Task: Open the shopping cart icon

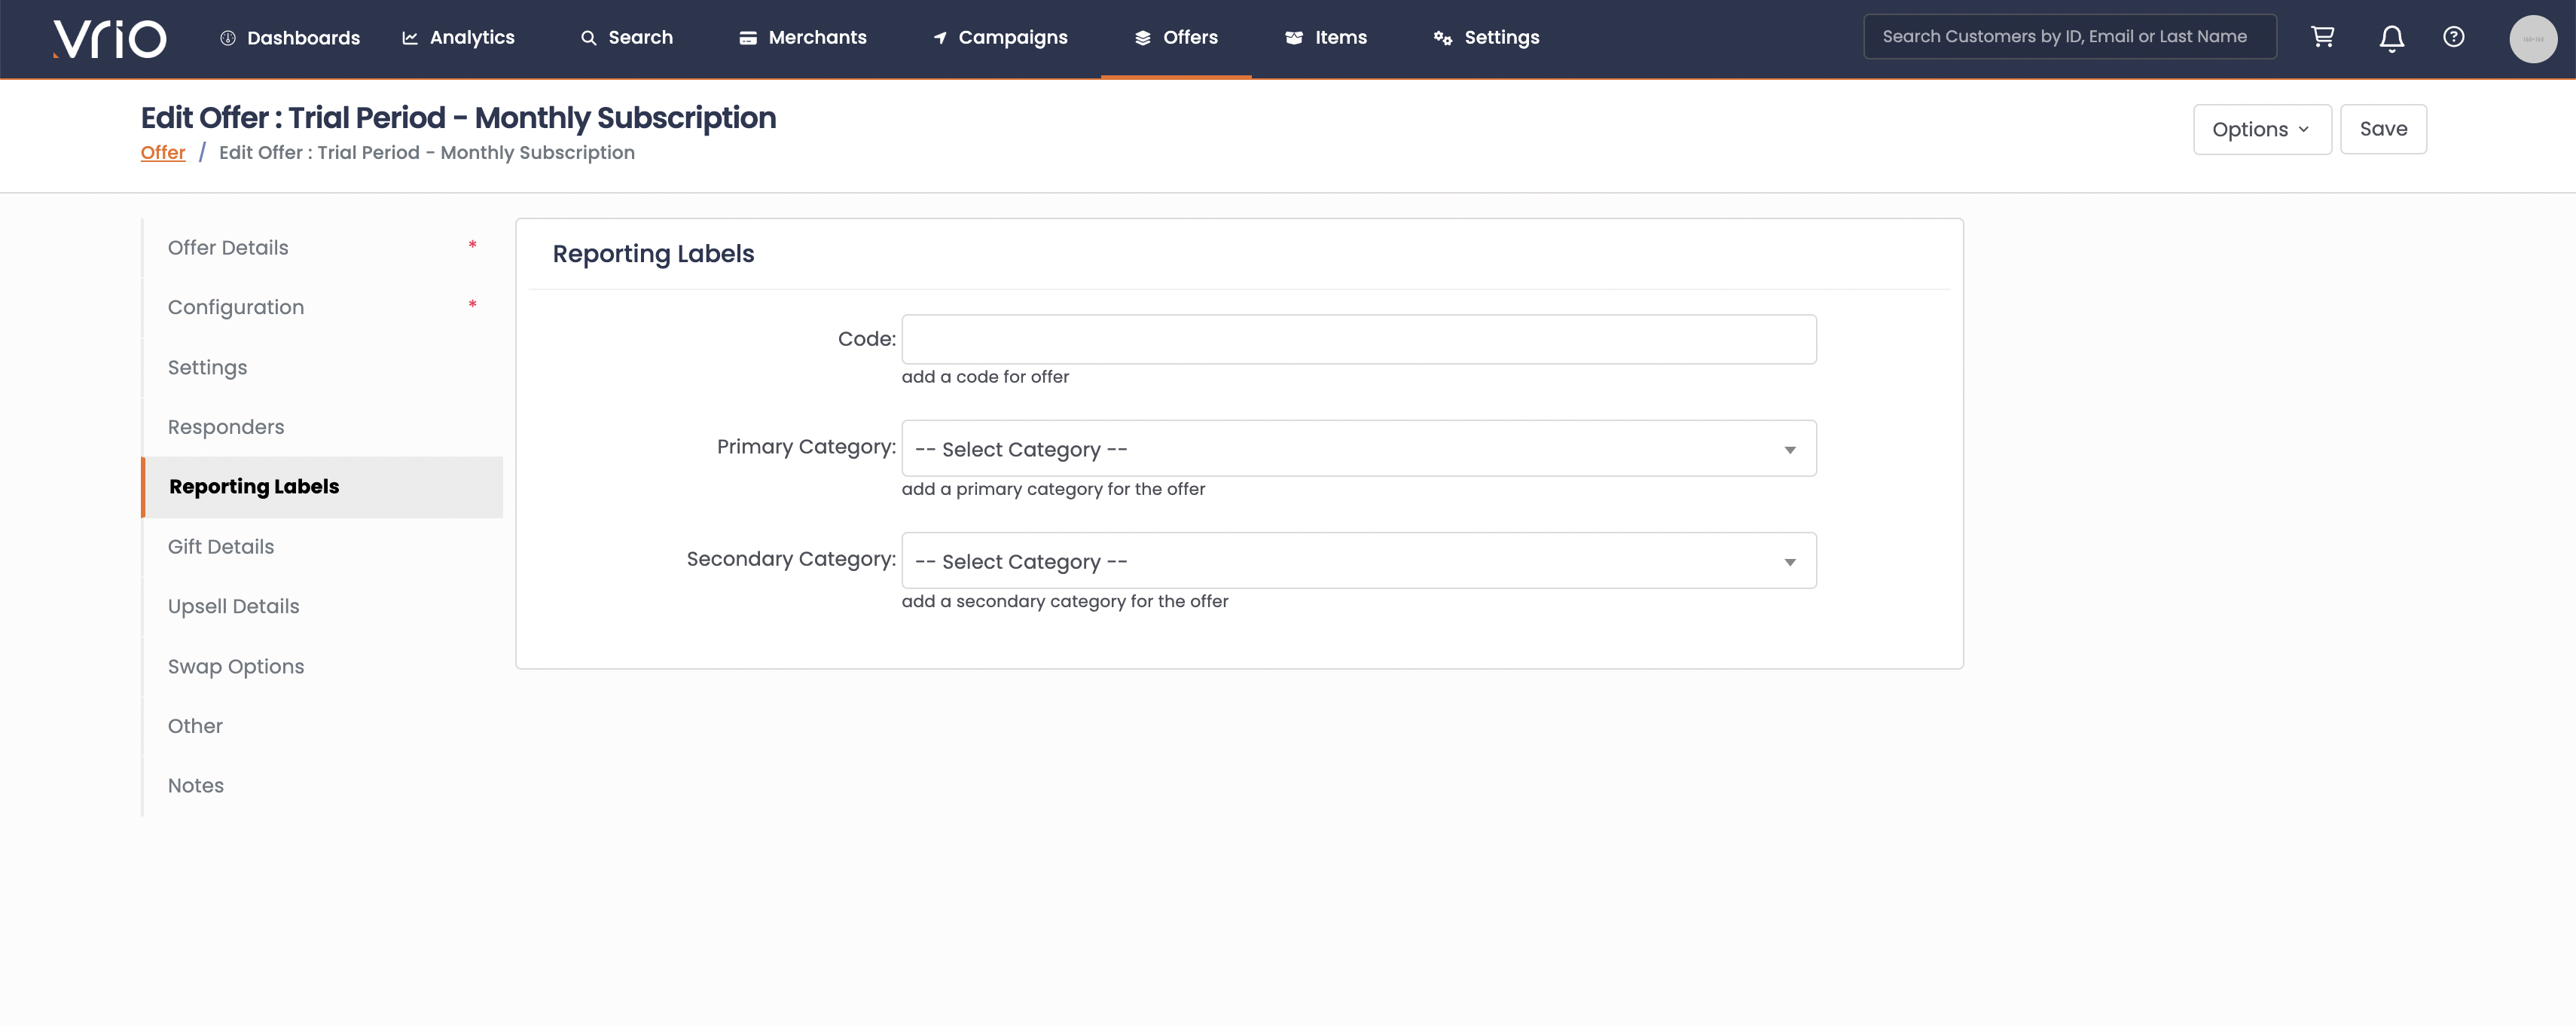Action: (2322, 37)
